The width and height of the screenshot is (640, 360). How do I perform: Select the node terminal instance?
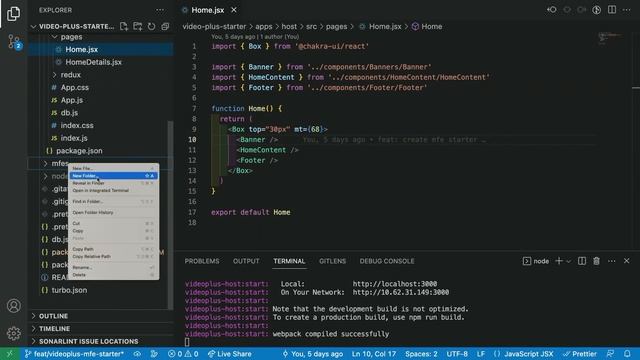coord(536,261)
